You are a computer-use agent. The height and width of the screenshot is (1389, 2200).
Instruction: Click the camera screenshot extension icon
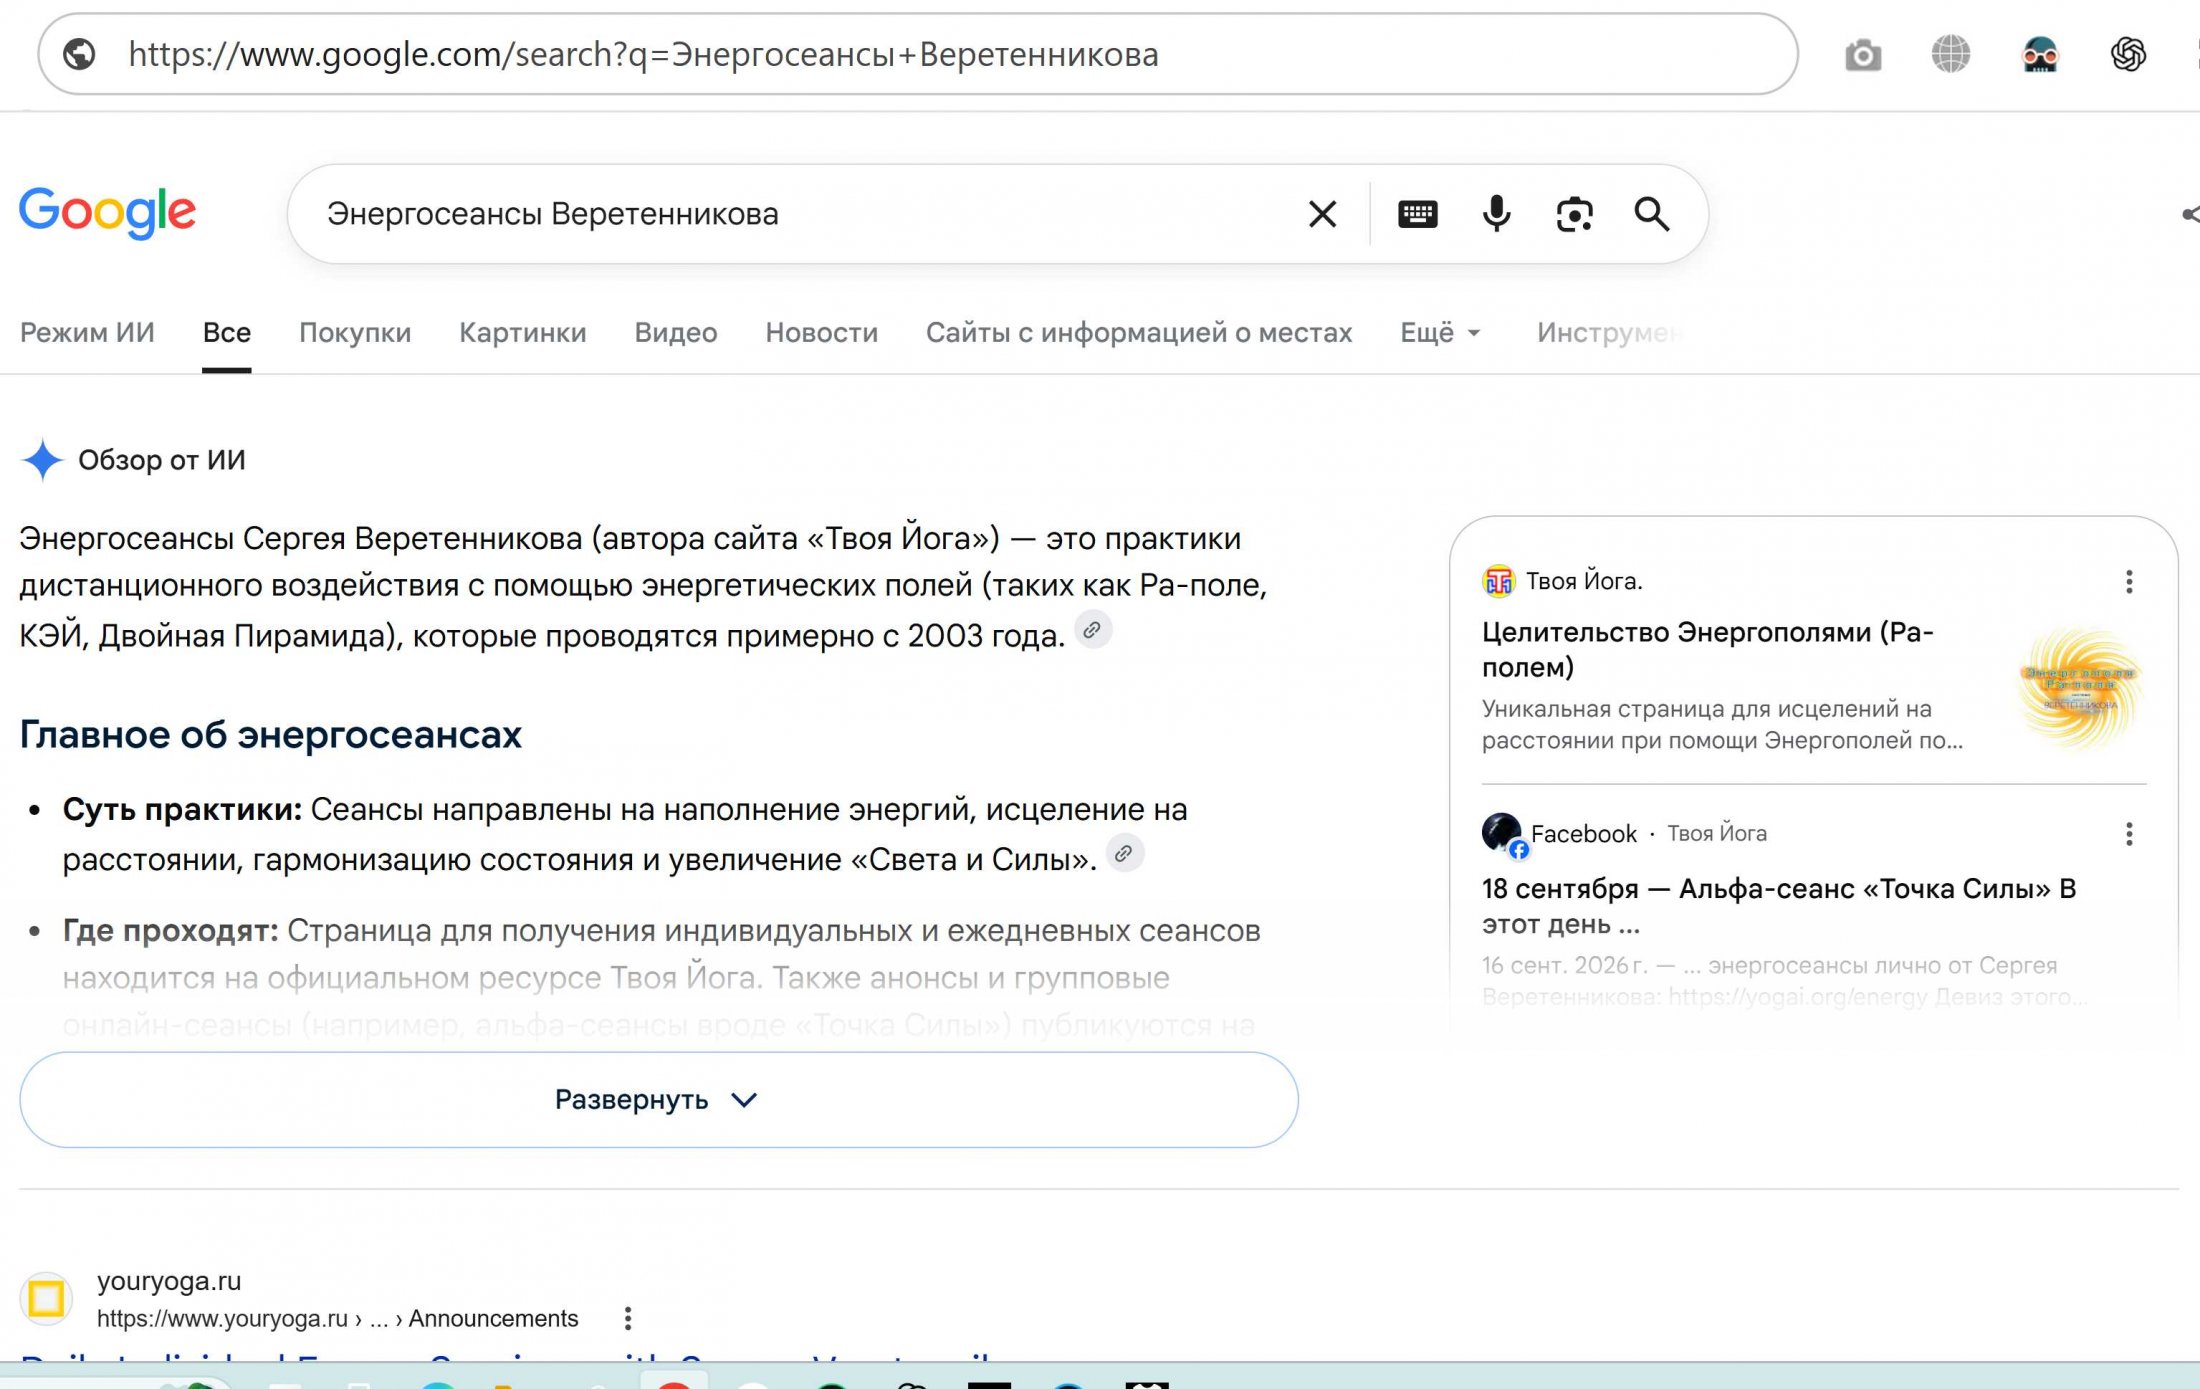(1863, 54)
